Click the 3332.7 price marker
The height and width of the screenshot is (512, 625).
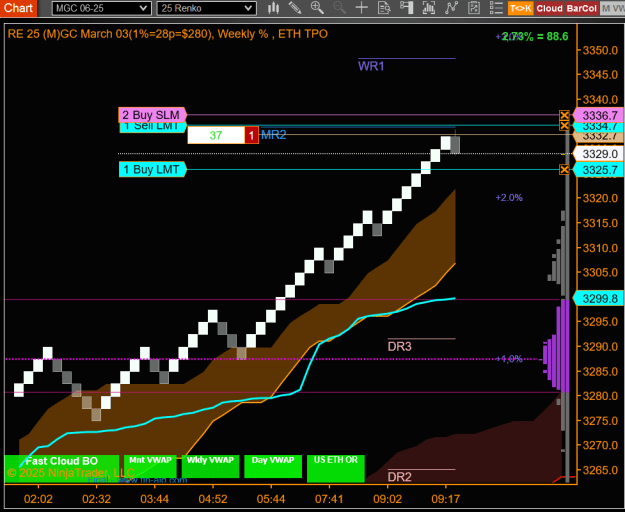click(598, 137)
